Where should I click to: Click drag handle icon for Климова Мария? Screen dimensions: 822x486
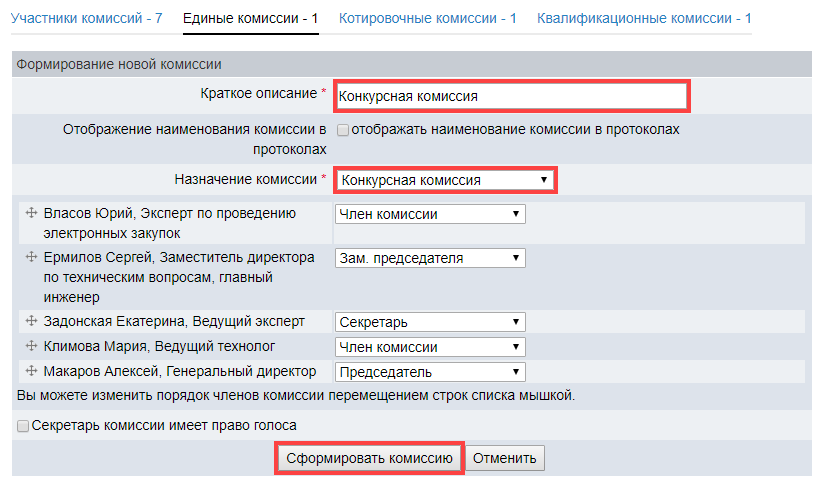pyautogui.click(x=31, y=347)
